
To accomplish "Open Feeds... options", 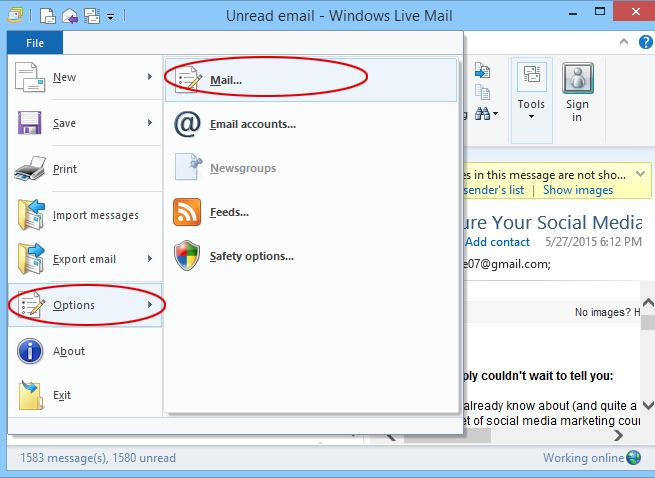I will (311, 212).
